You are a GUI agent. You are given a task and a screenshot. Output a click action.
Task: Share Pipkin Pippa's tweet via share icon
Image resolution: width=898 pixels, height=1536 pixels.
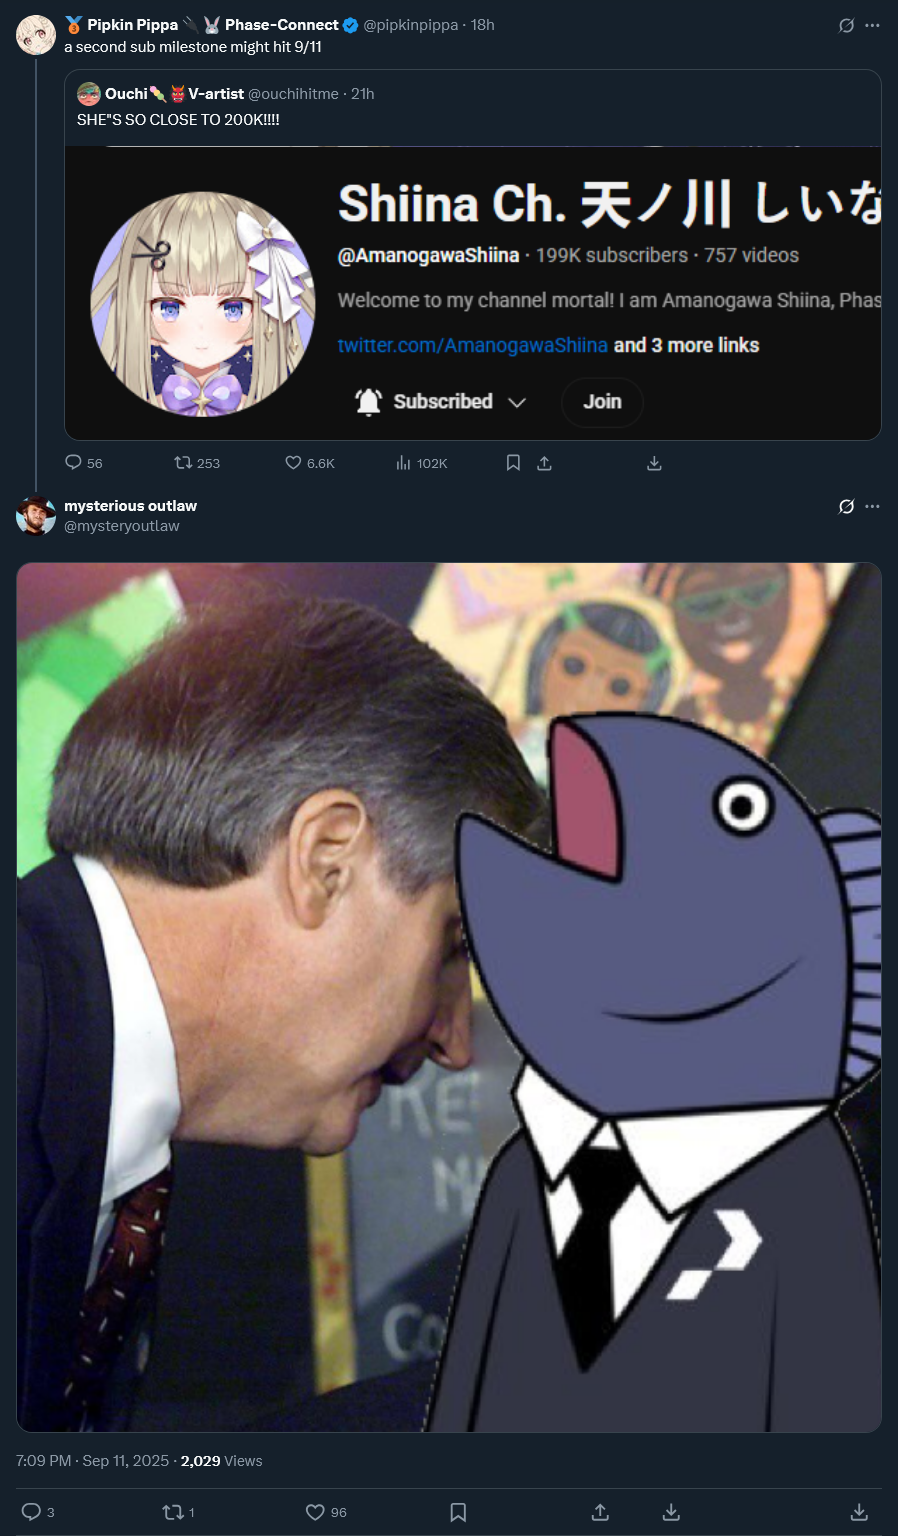[544, 463]
